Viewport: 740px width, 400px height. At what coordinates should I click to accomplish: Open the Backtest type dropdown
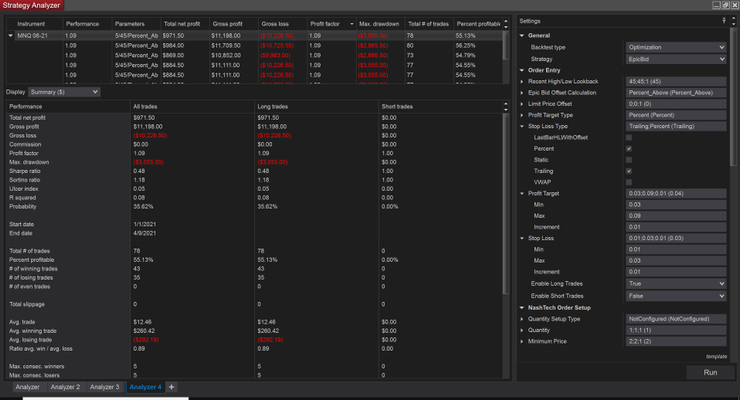click(675, 47)
